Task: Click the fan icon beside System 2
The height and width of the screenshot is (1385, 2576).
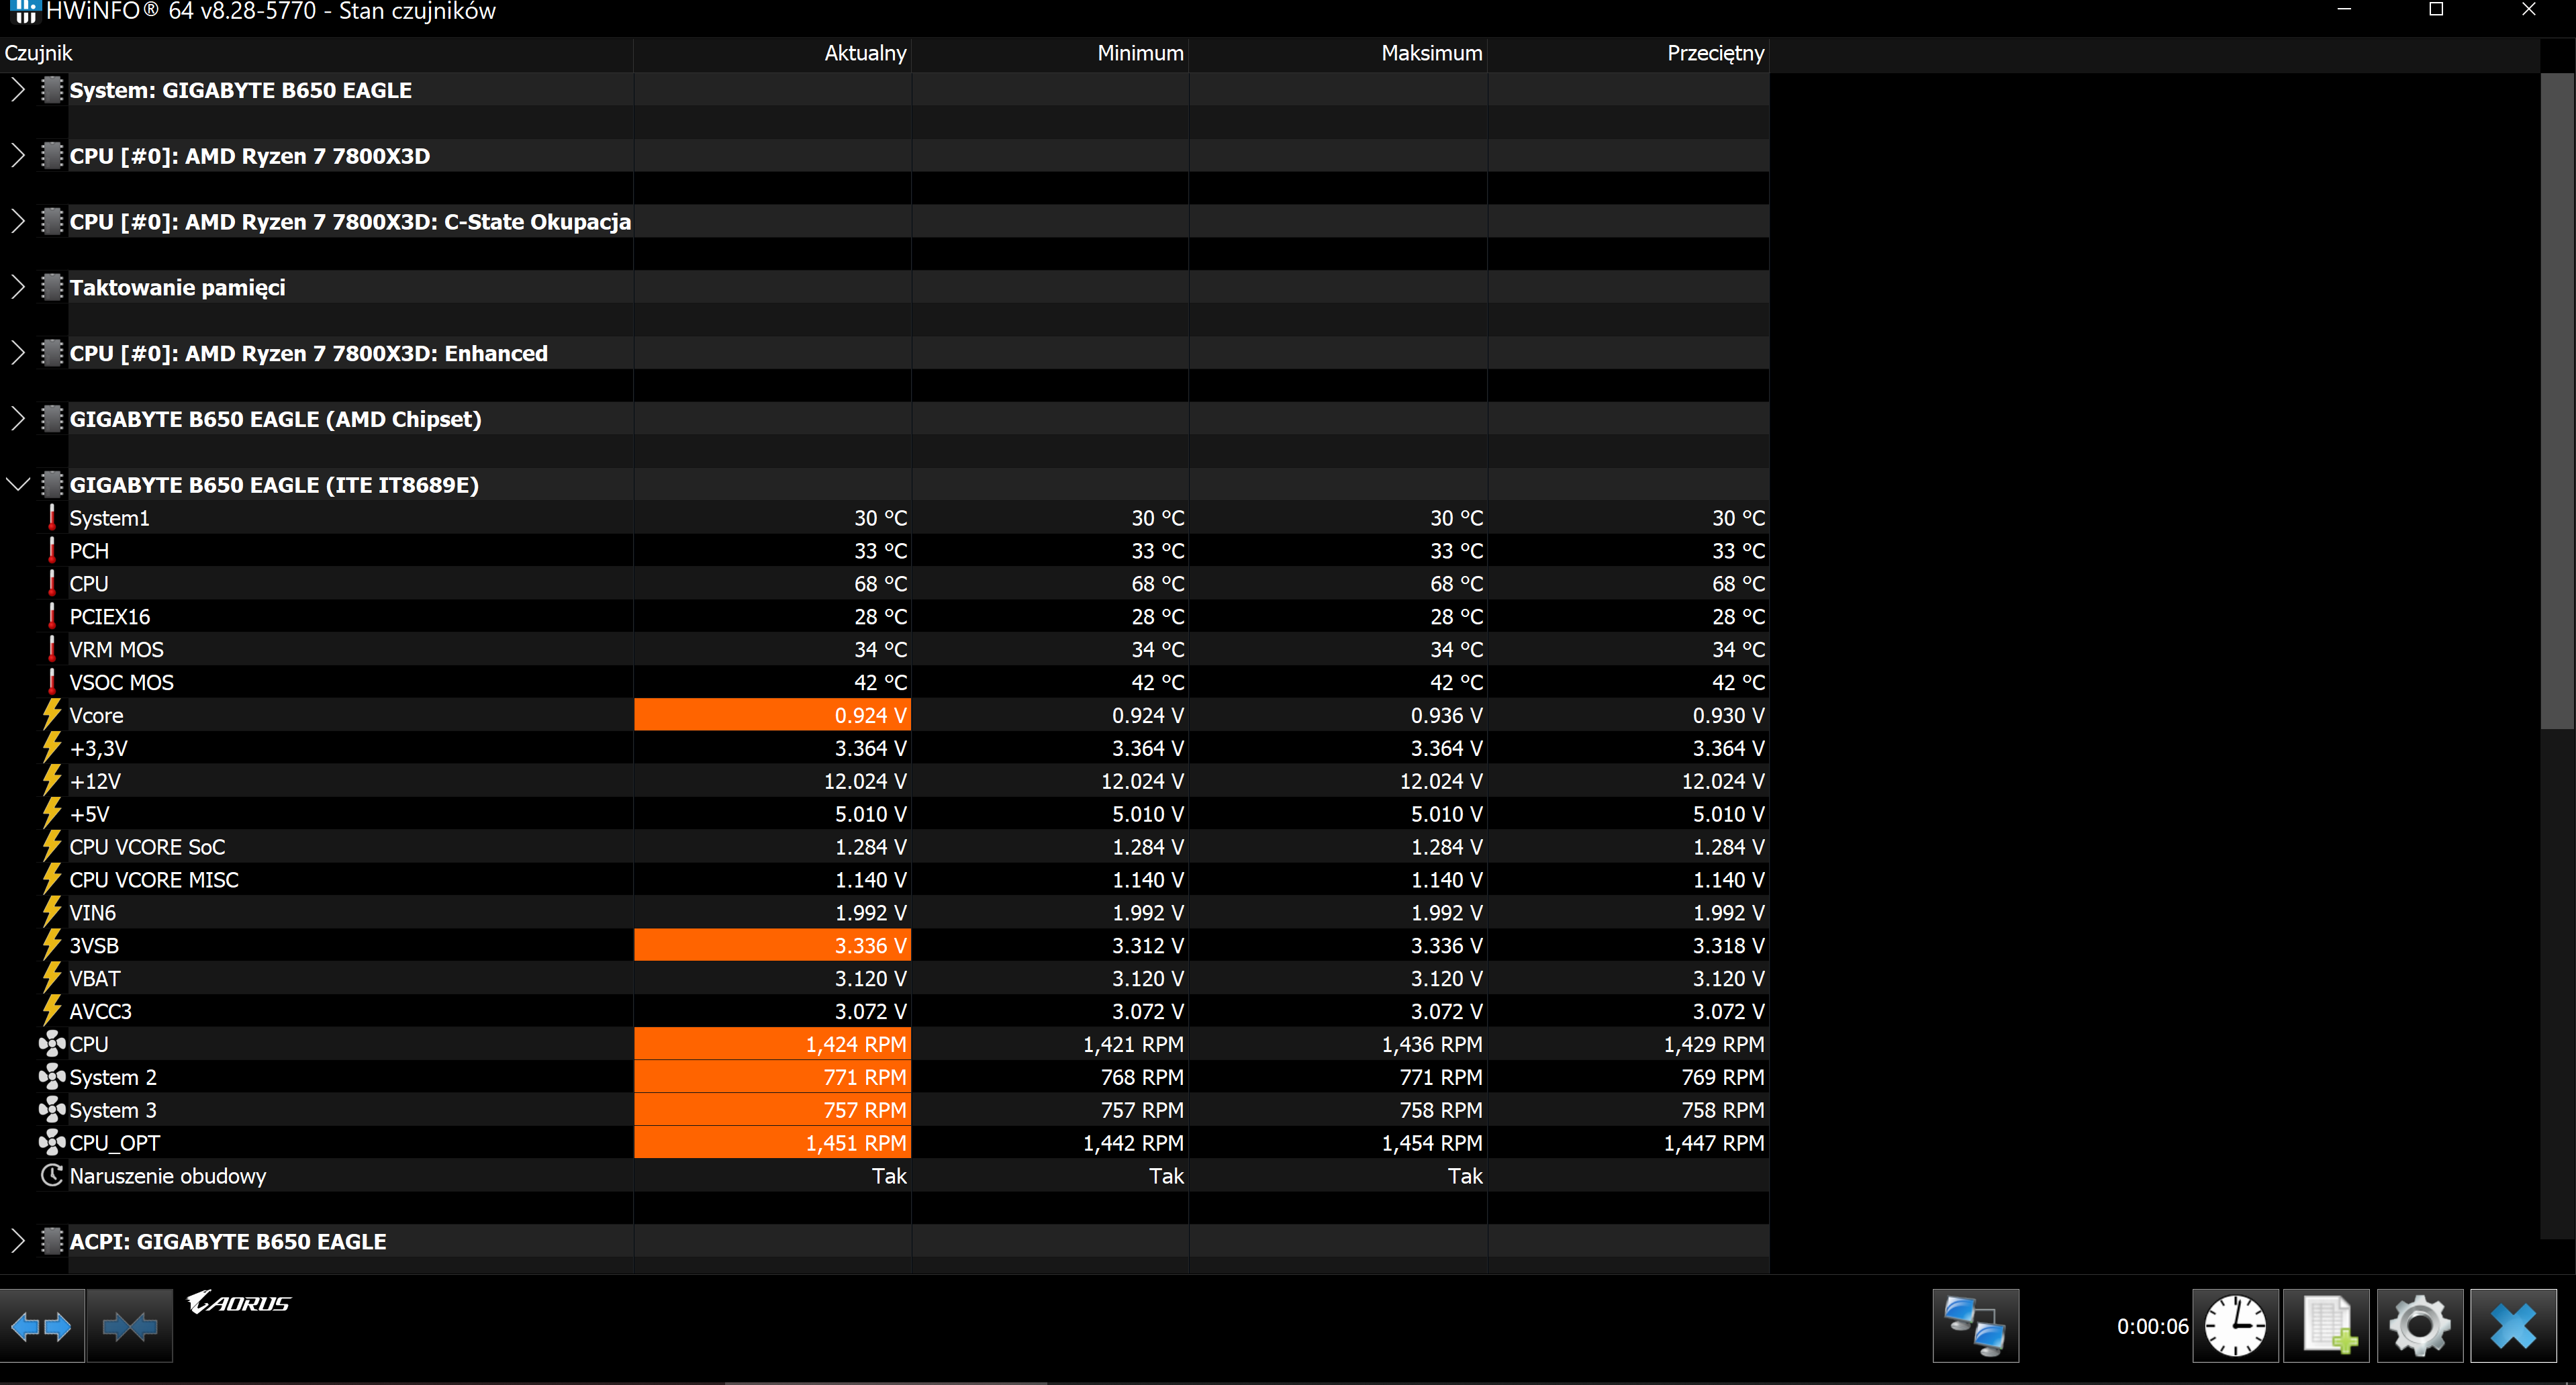Action: click(52, 1076)
